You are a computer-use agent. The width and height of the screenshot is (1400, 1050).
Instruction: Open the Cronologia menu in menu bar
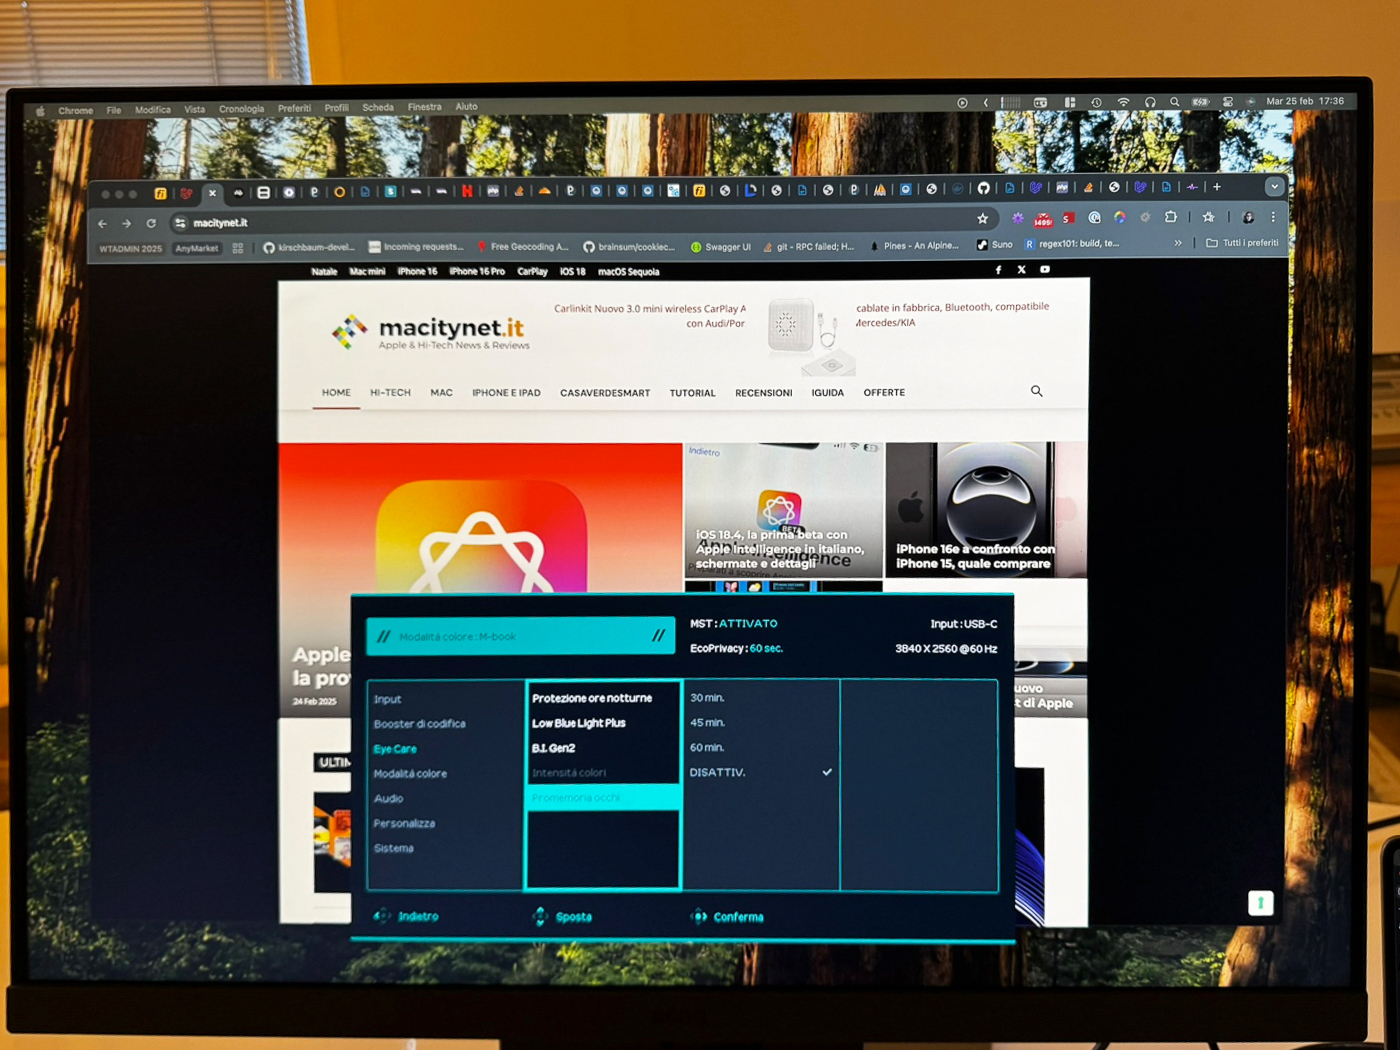pos(241,109)
